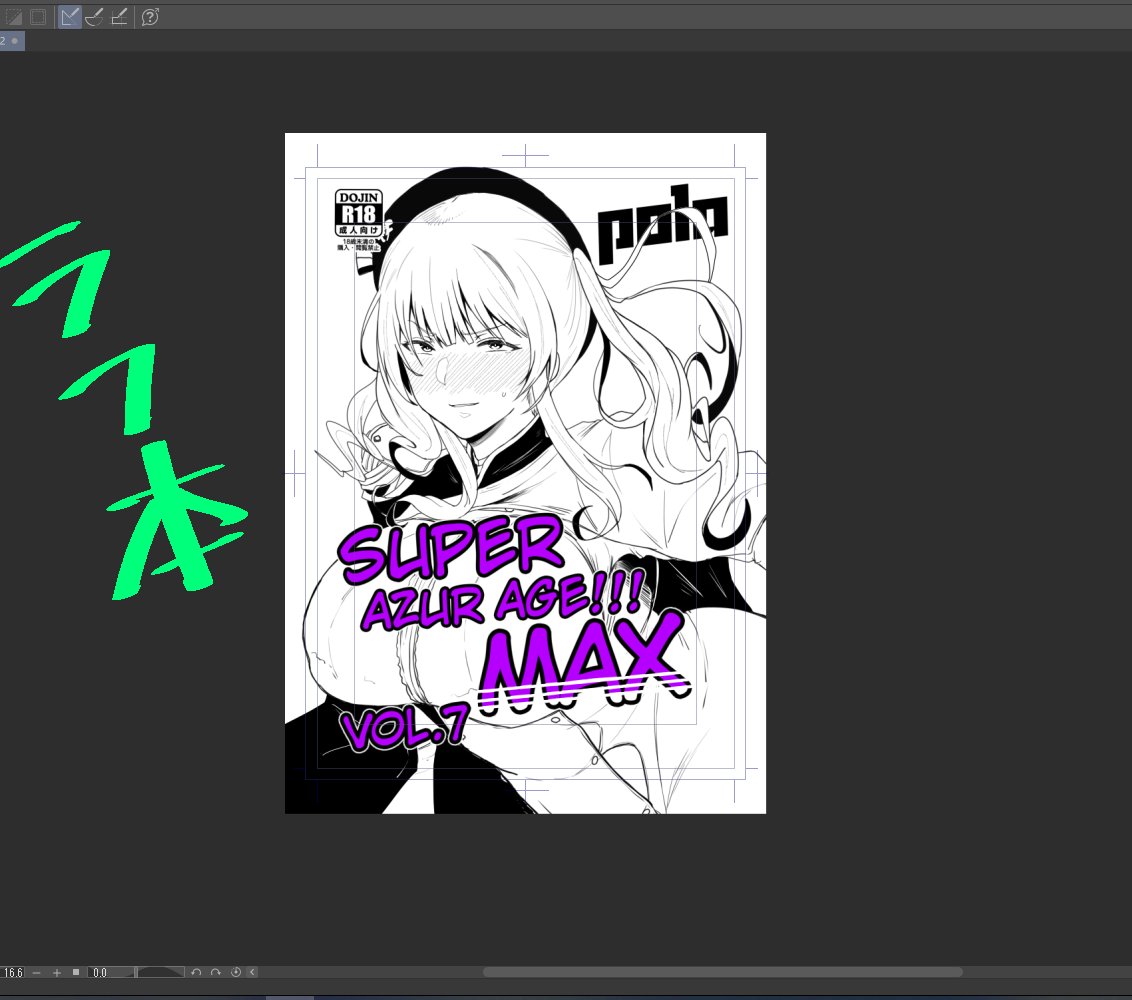Toggle snap to ruler icon
Screen dimensions: 1132x1000
coord(69,17)
